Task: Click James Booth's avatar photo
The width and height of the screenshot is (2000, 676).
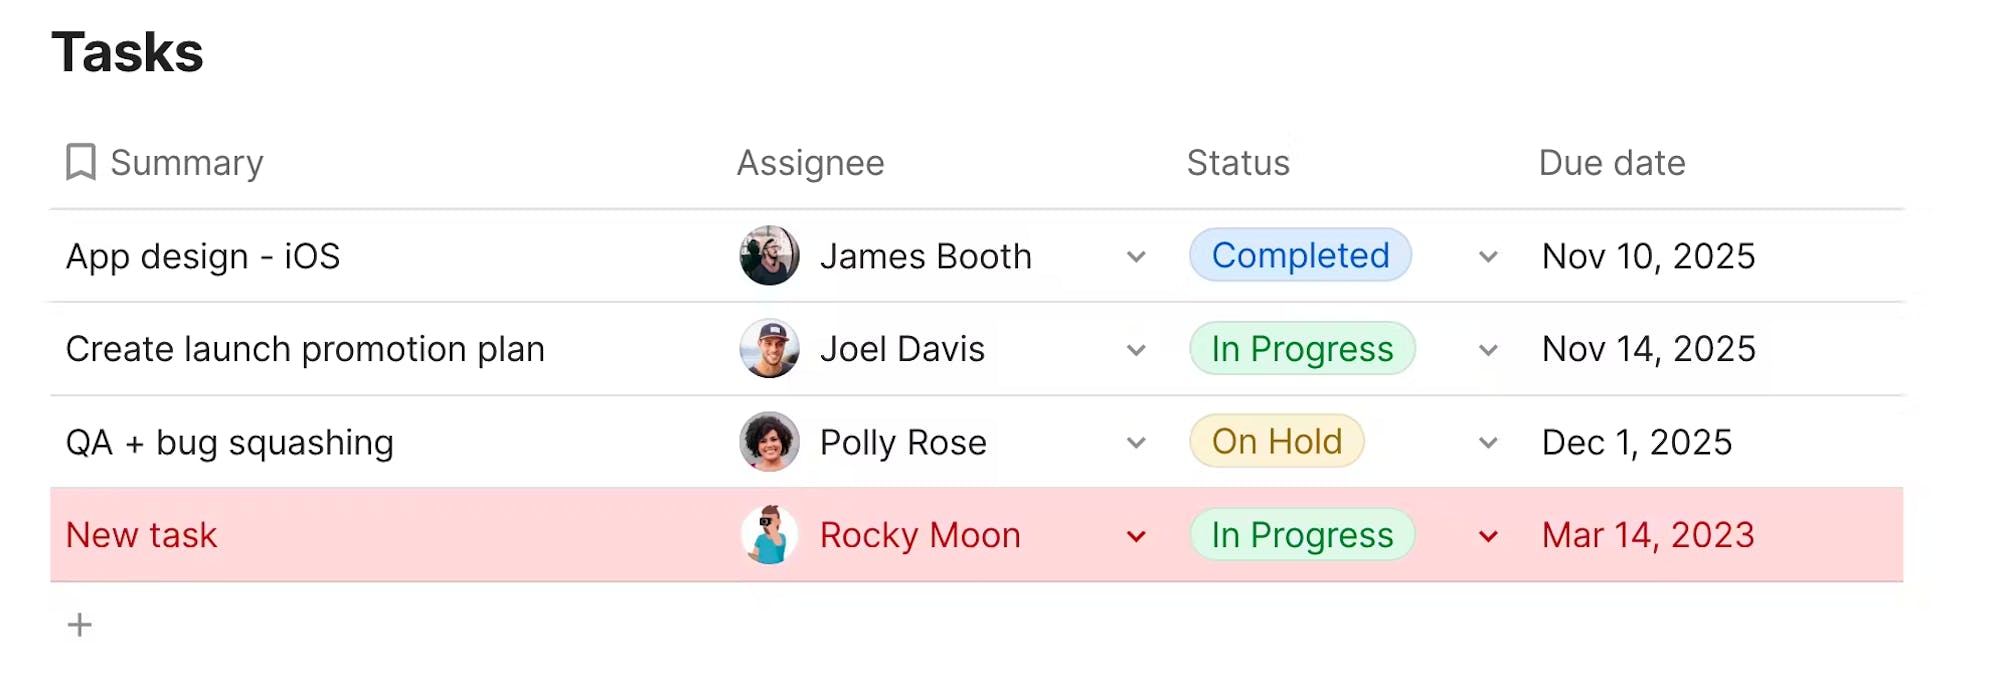Action: point(769,256)
